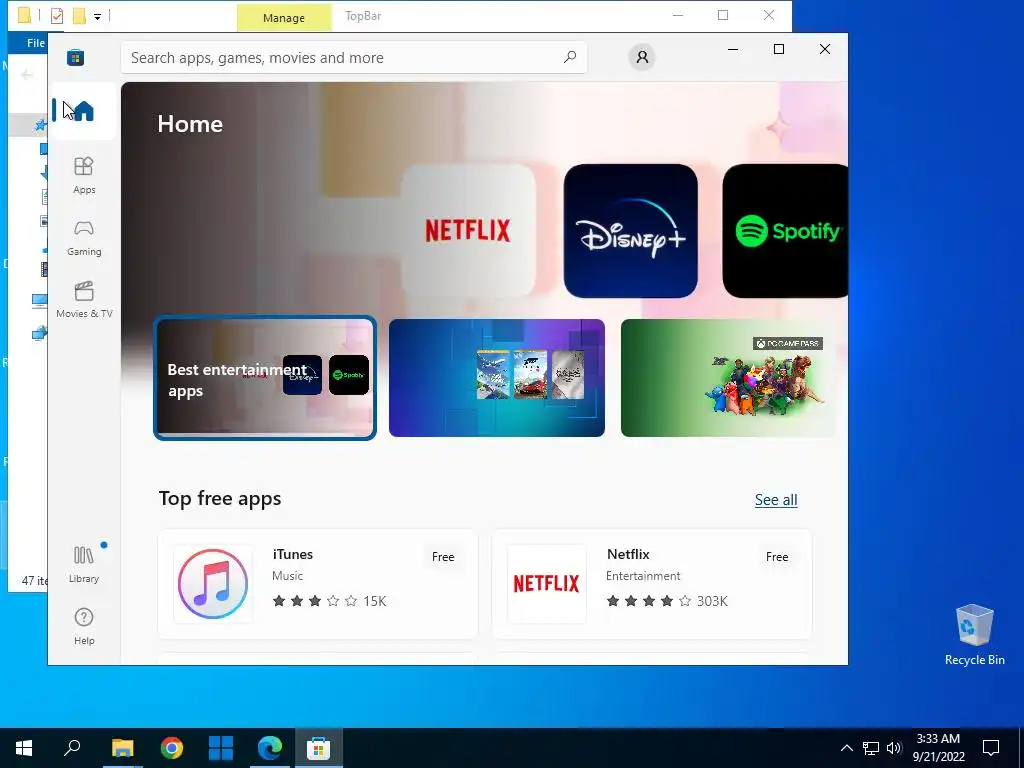Open the Windows Start menu

click(x=24, y=748)
